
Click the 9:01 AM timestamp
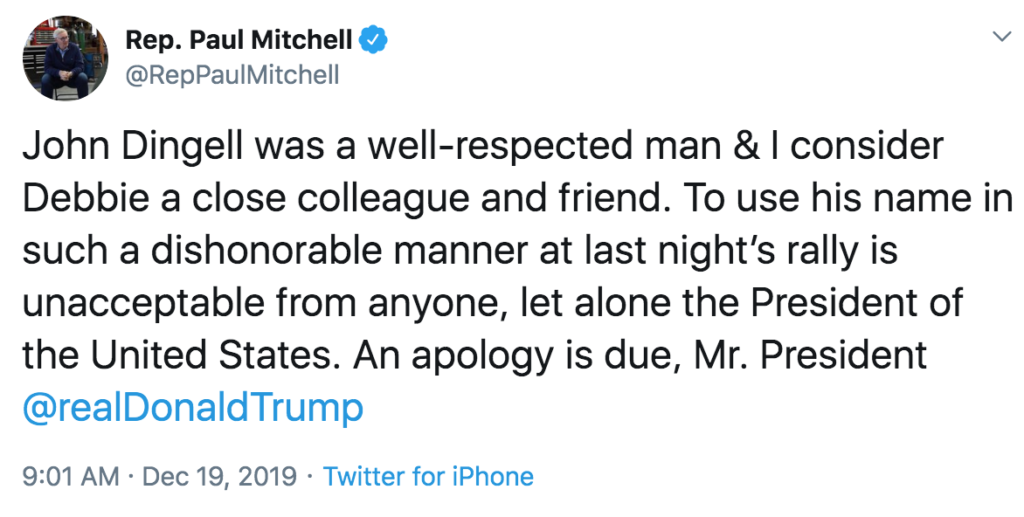pyautogui.click(x=71, y=477)
